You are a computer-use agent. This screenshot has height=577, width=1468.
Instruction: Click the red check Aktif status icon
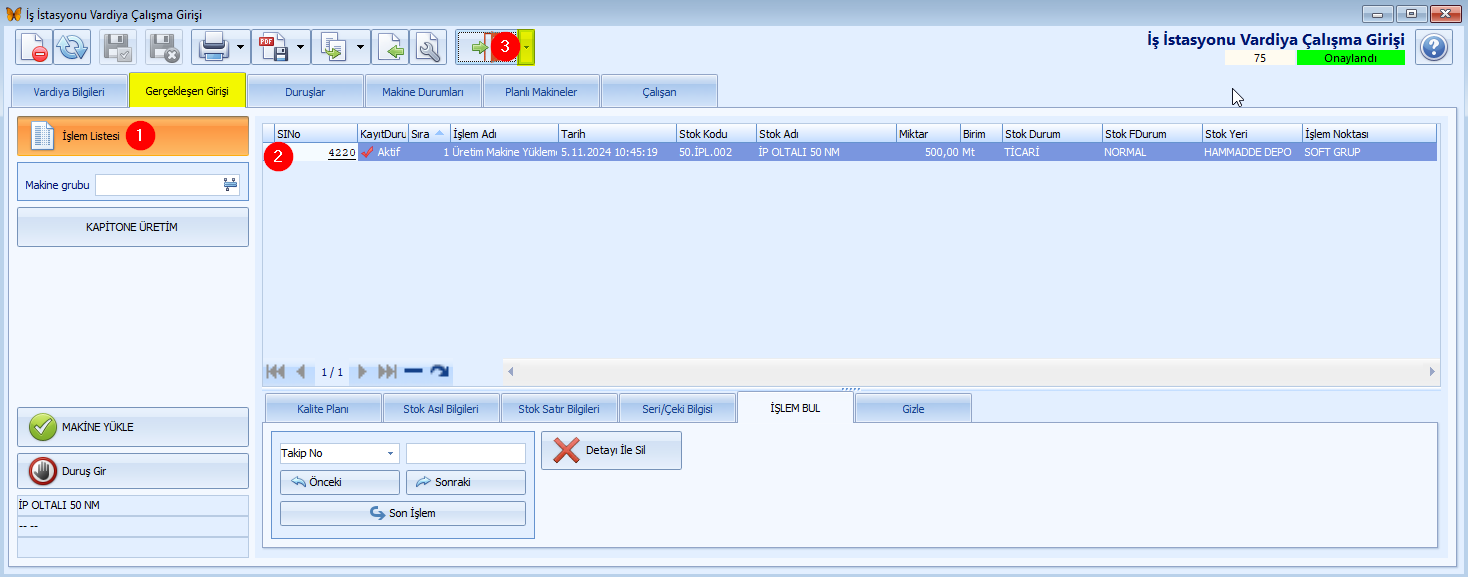368,152
